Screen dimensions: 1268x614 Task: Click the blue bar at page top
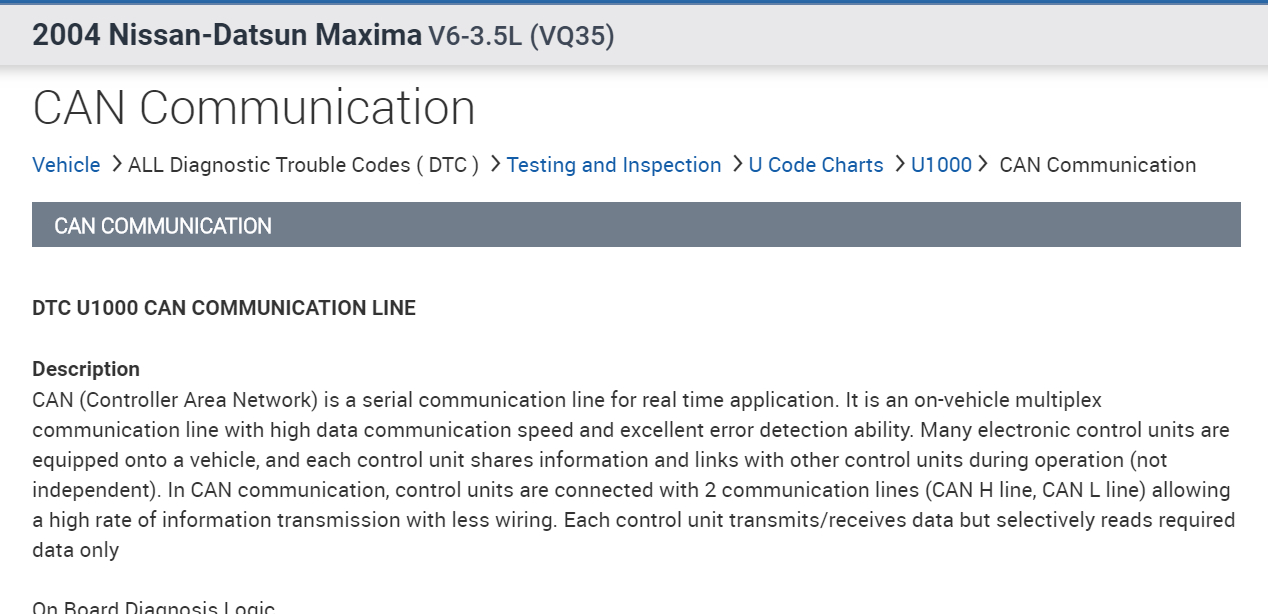pyautogui.click(x=634, y=2)
